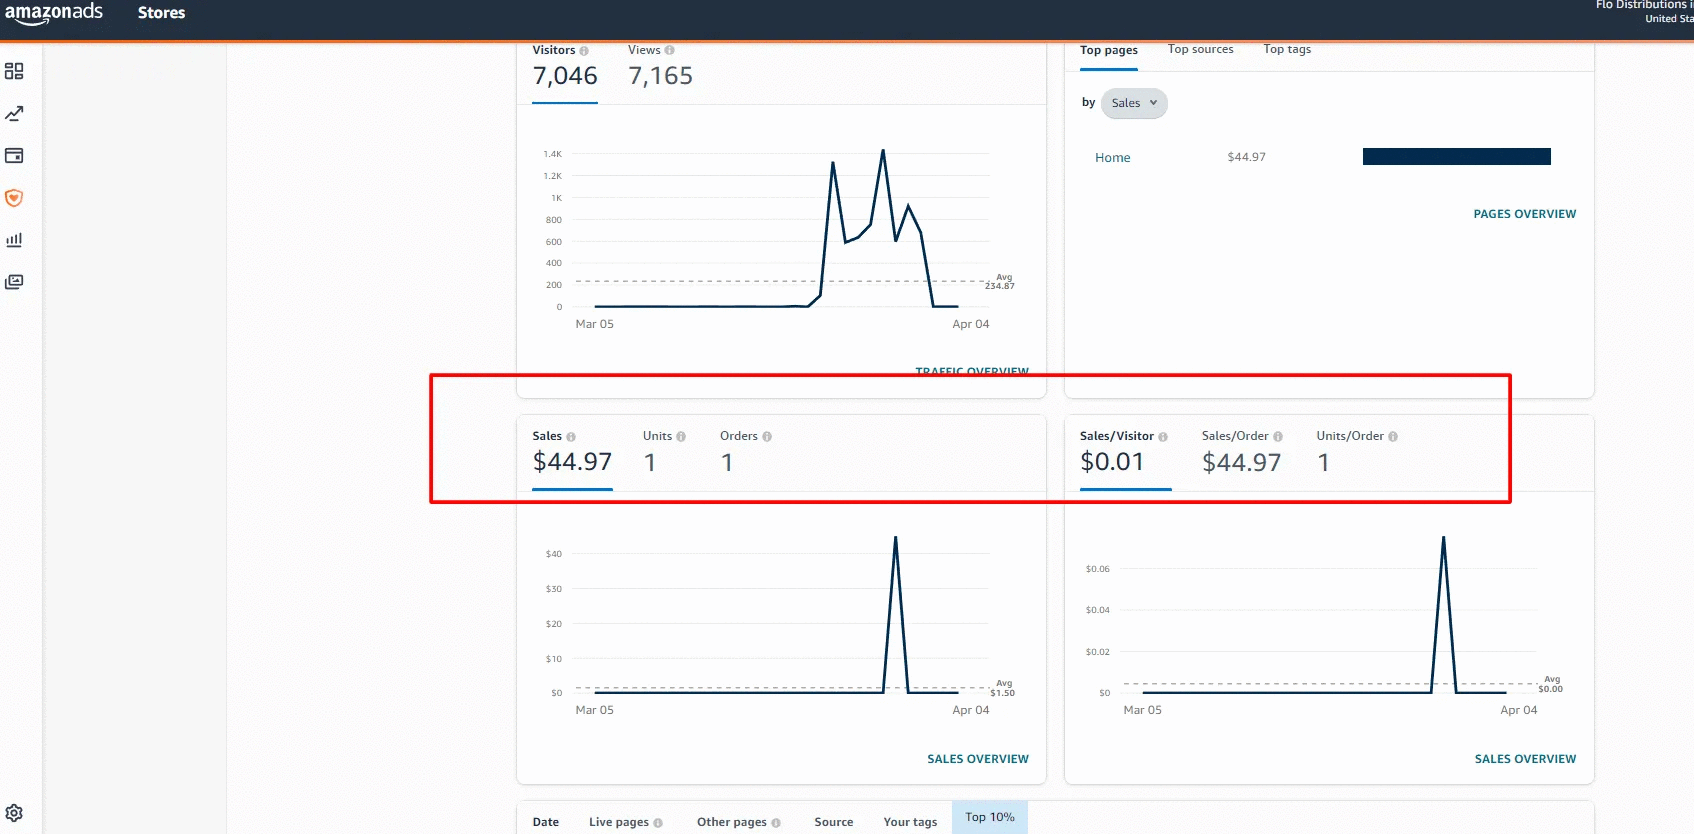1694x834 pixels.
Task: Expand the Sales dropdown selector
Action: tap(1134, 103)
